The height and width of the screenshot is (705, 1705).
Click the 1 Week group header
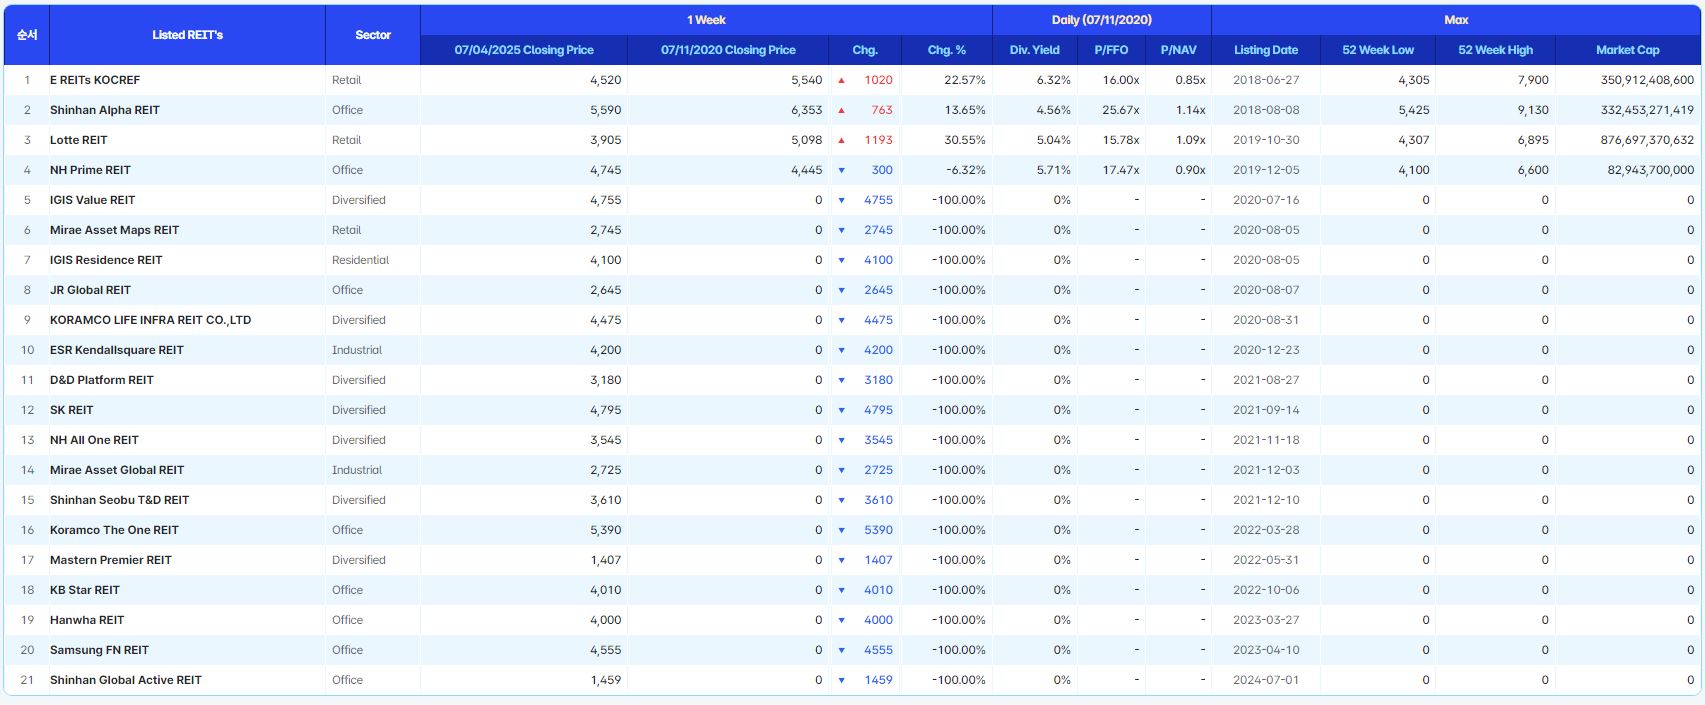click(706, 20)
